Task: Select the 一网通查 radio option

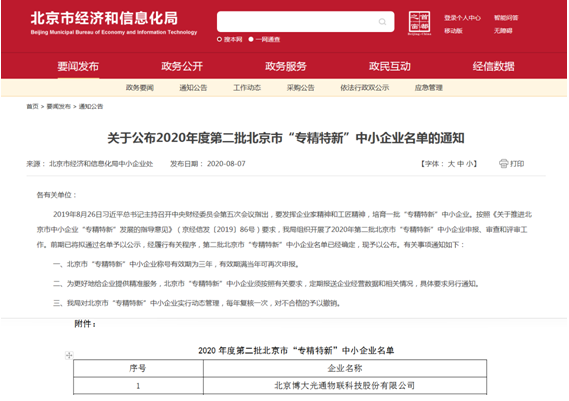Action: [x=251, y=39]
